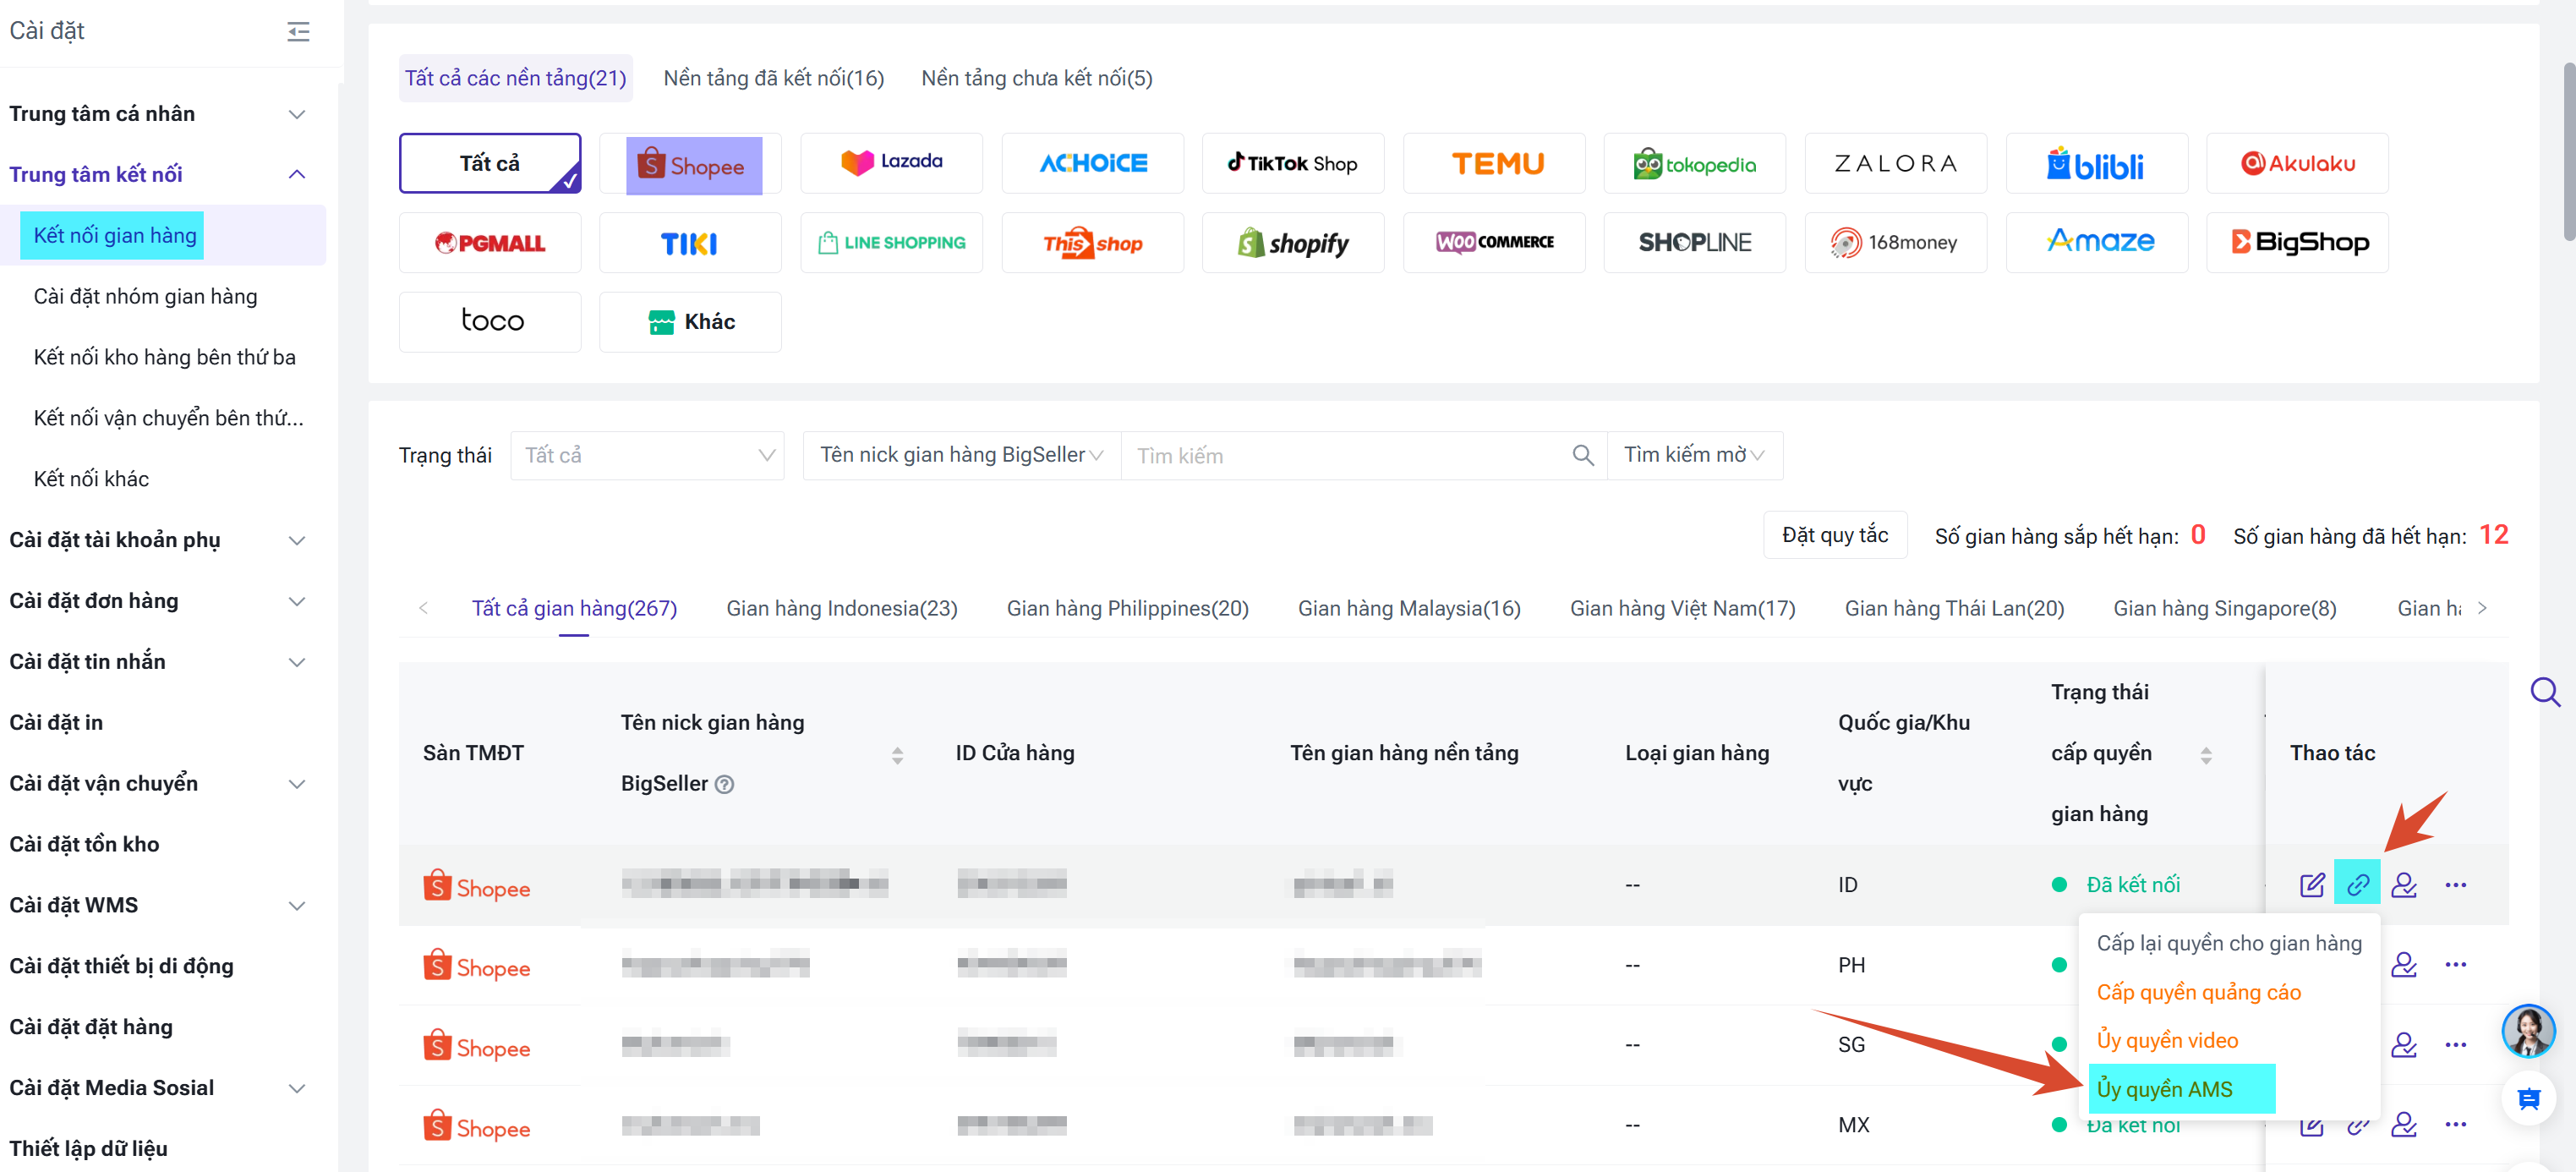Expand Trung tâm cá nhân section

click(296, 114)
